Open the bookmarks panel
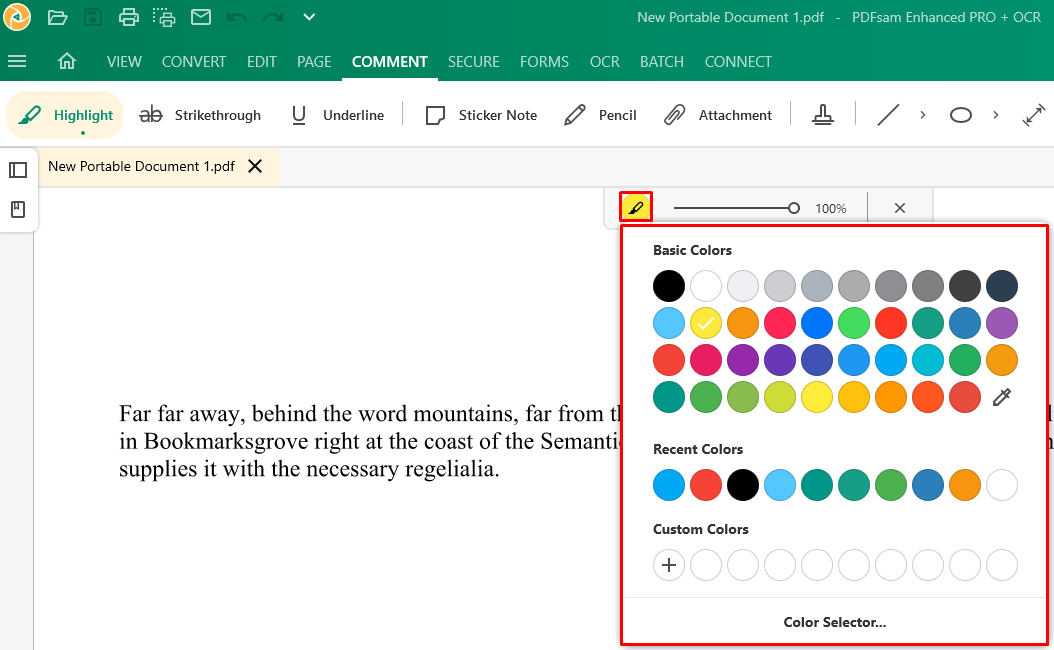Screen dimensions: 1054x650 [18, 207]
